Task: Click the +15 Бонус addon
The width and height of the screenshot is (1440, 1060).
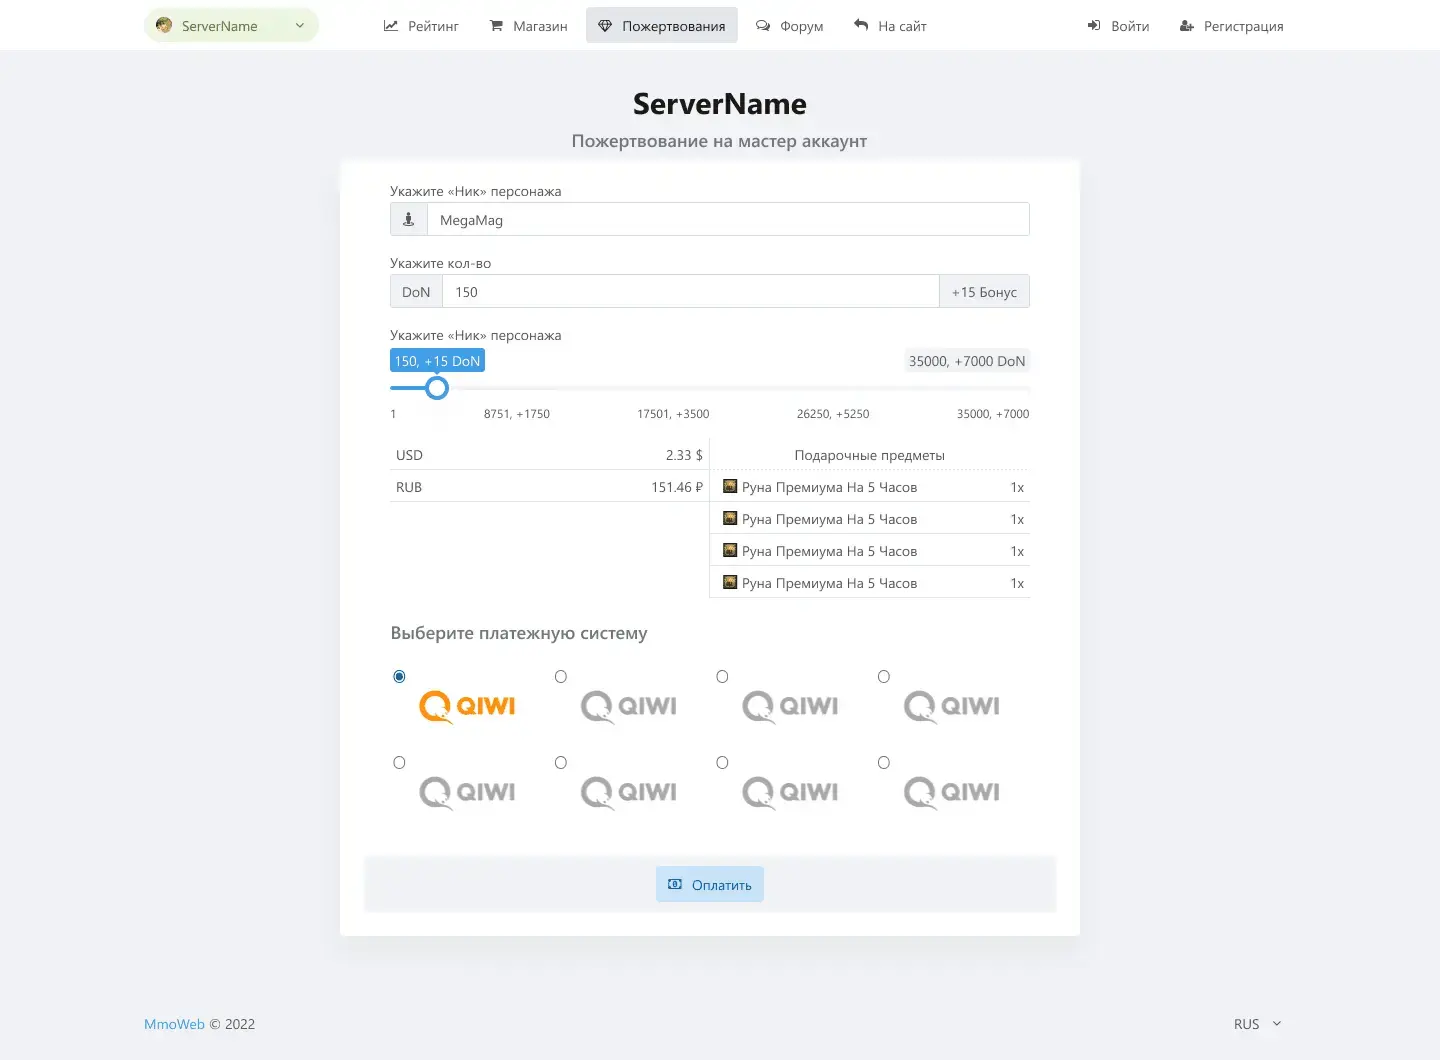Action: (984, 292)
